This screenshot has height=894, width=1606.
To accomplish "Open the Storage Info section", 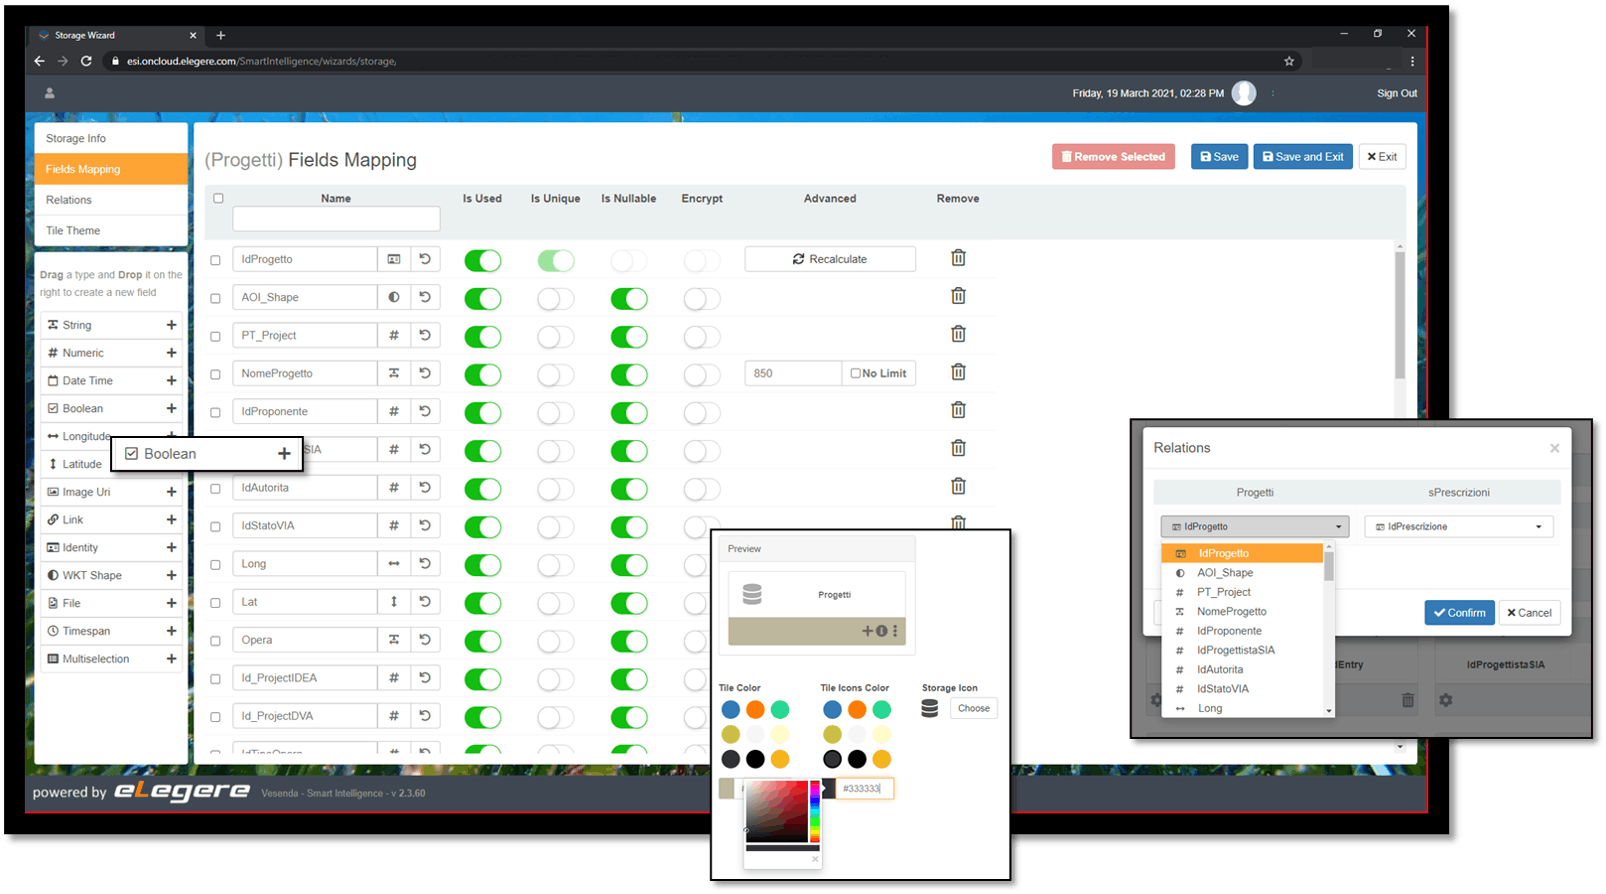I will pyautogui.click(x=111, y=138).
